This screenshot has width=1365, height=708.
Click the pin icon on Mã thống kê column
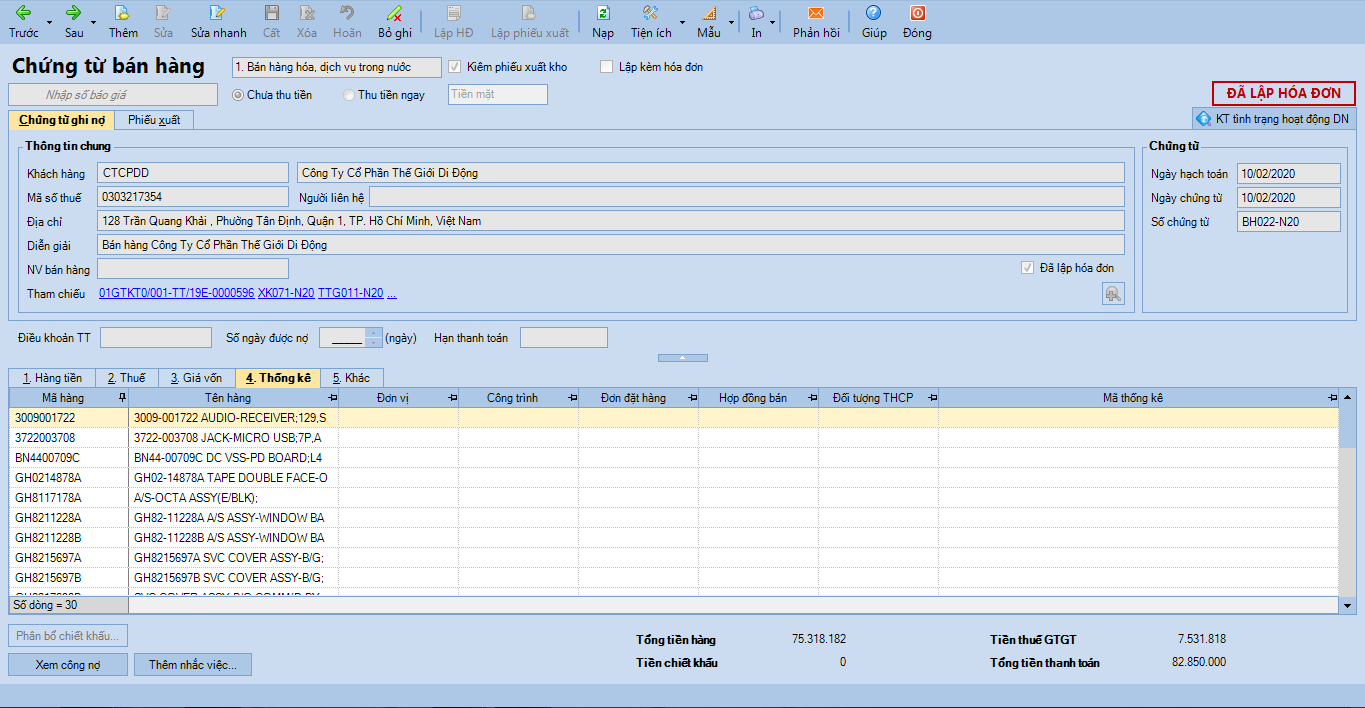pyautogui.click(x=1332, y=398)
